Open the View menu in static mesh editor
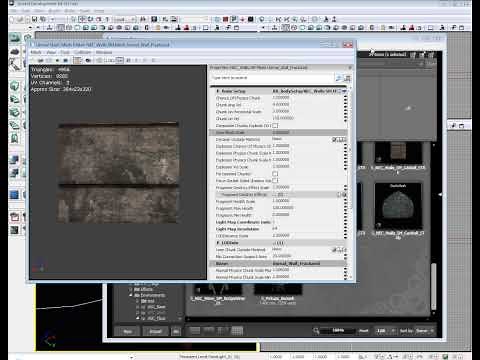 point(51,52)
